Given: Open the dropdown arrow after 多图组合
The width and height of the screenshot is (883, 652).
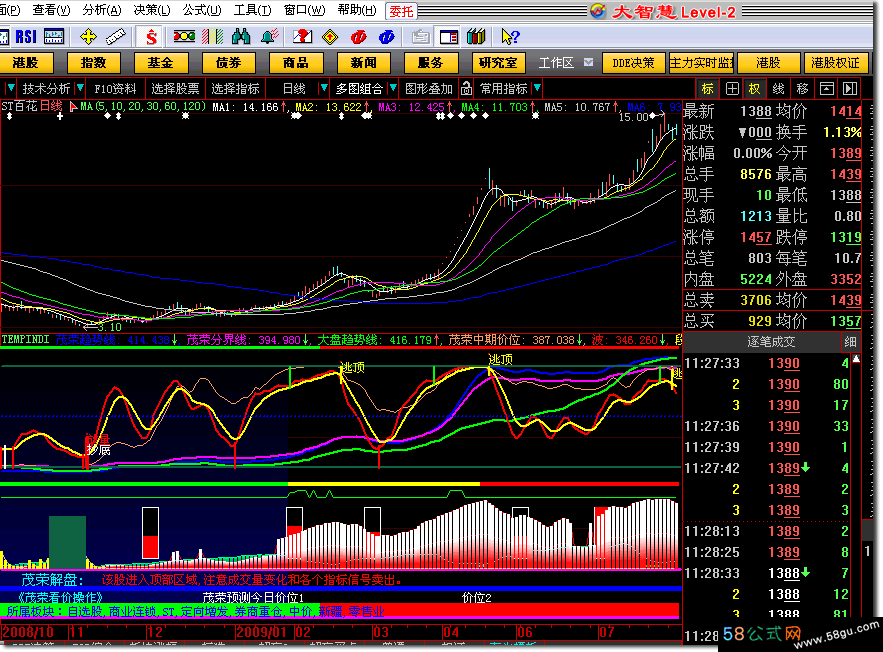Looking at the screenshot, I should coord(394,88).
